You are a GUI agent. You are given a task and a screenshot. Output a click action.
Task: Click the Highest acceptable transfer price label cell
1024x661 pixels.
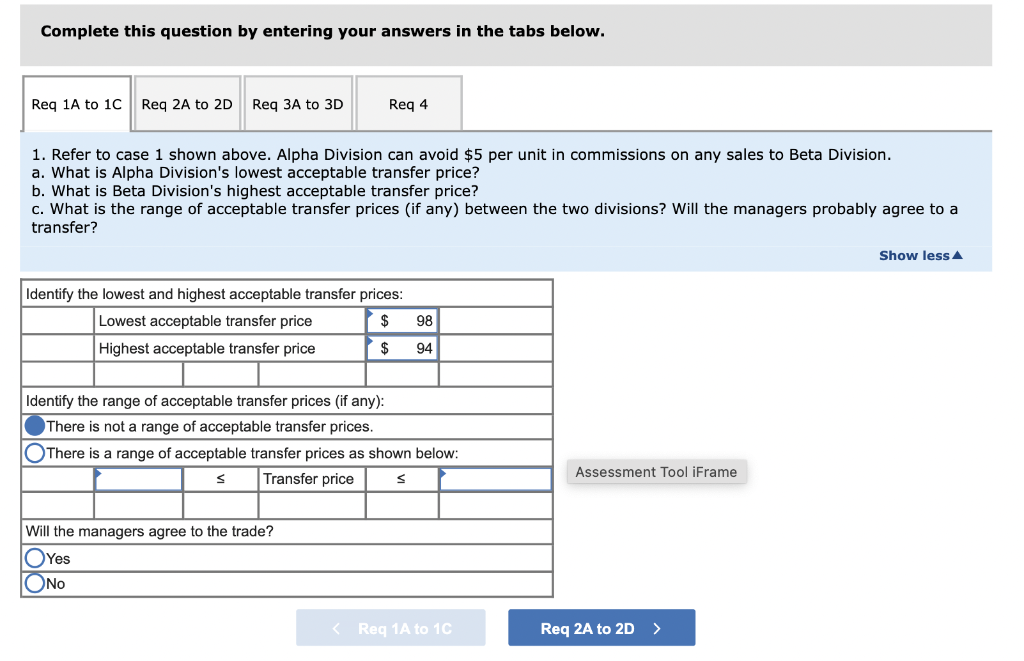230,348
